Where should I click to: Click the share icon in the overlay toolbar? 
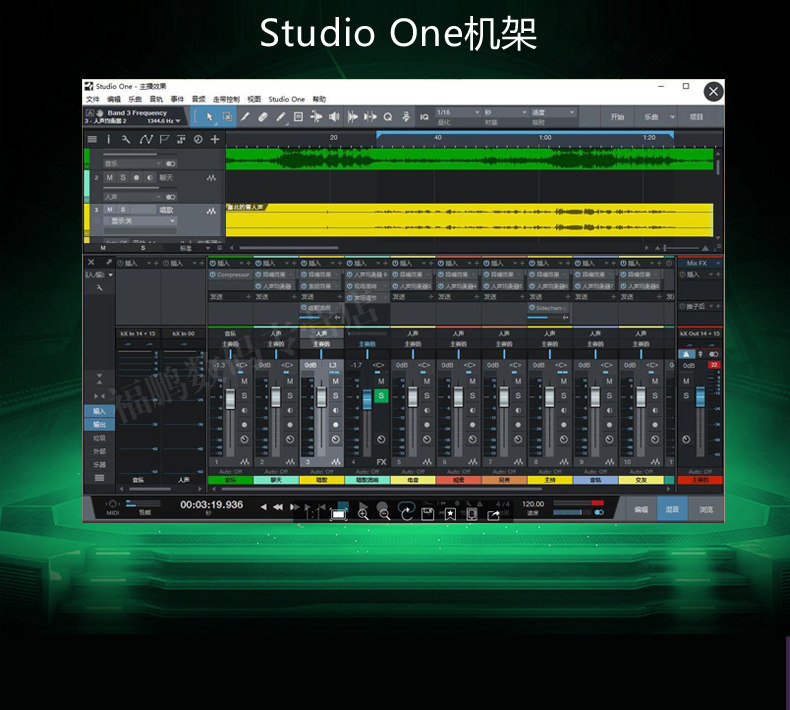tap(493, 514)
